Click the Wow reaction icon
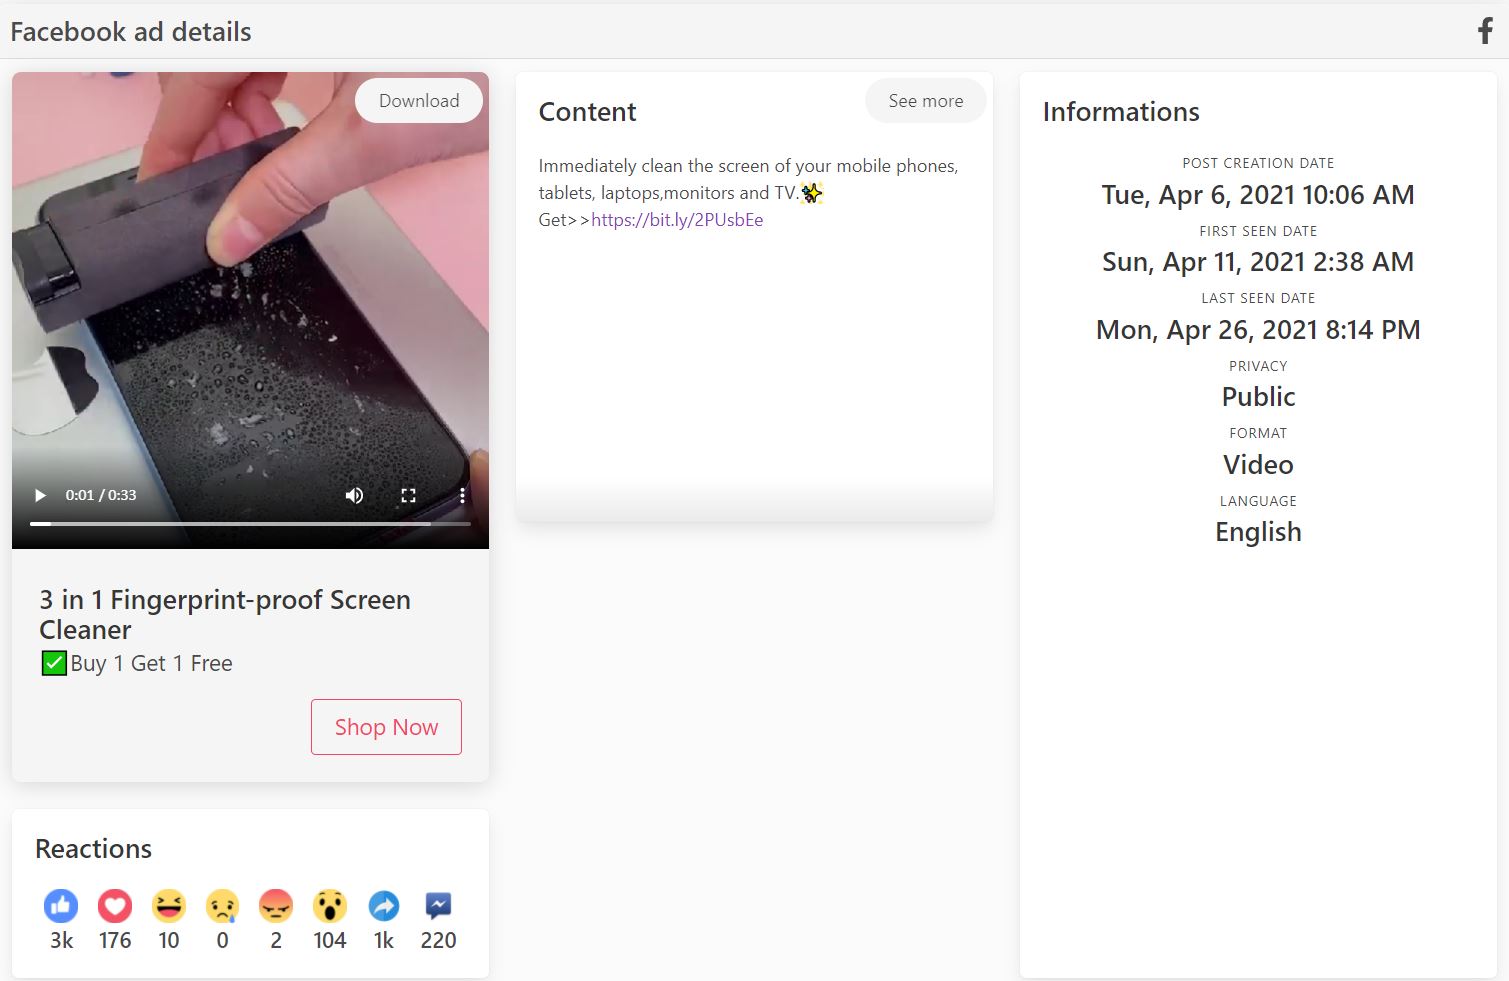Viewport: 1509px width, 981px height. tap(330, 904)
